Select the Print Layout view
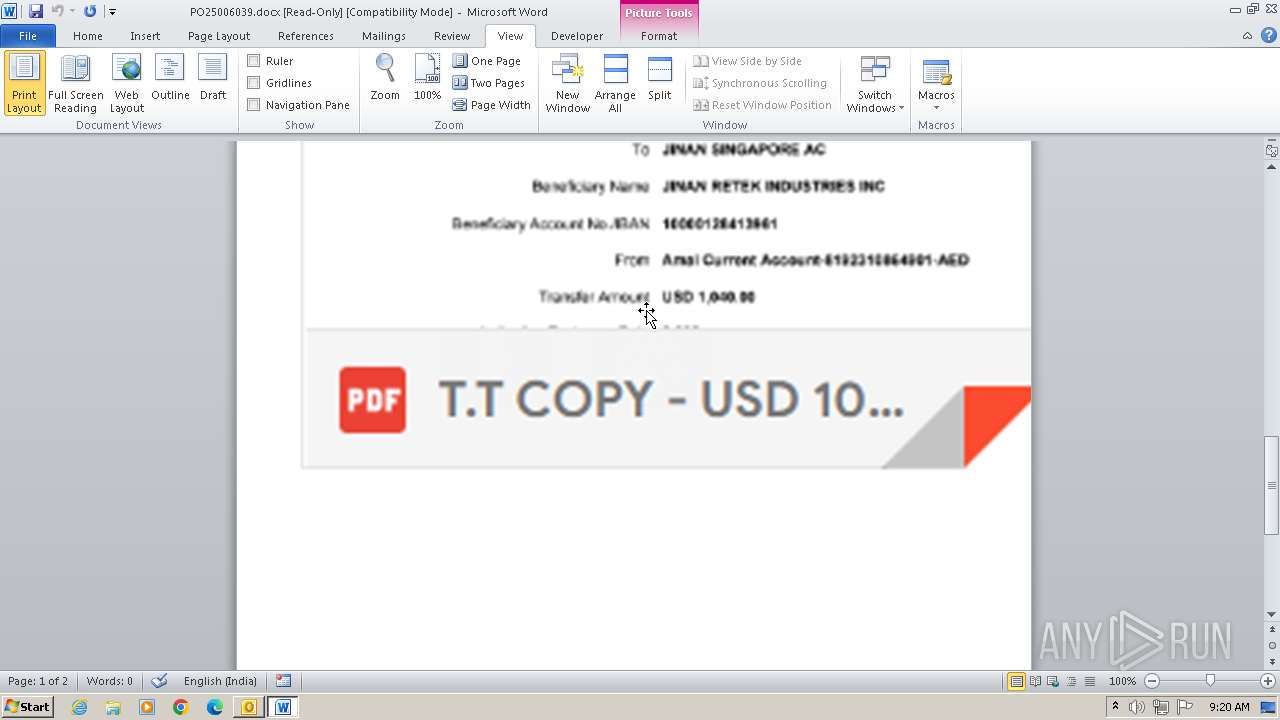The height and width of the screenshot is (720, 1280). tap(25, 83)
